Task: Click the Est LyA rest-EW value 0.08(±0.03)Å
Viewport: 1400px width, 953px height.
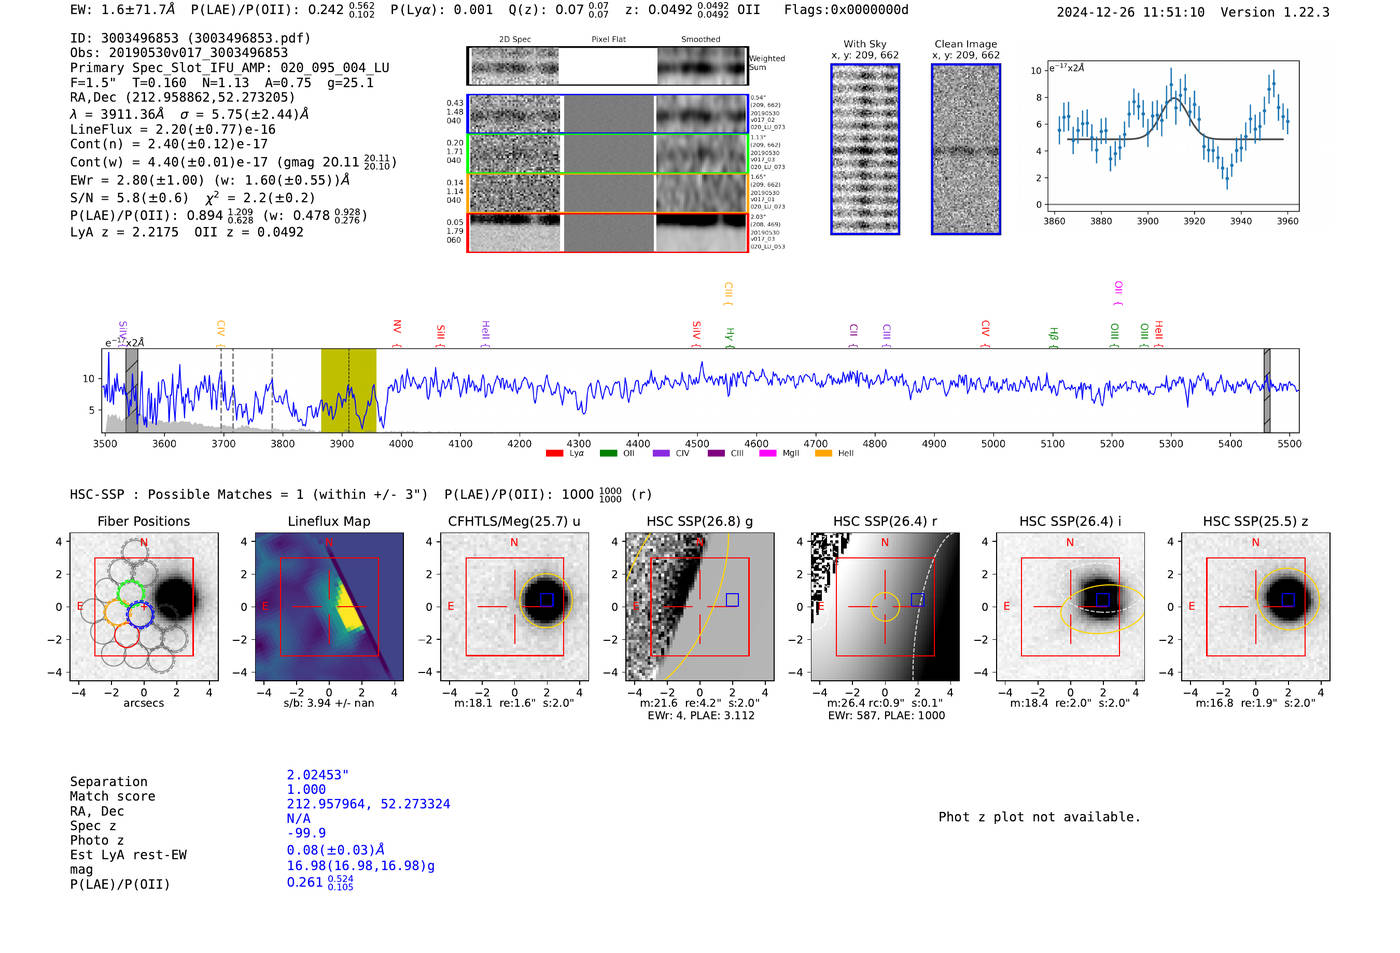Action: pos(335,850)
